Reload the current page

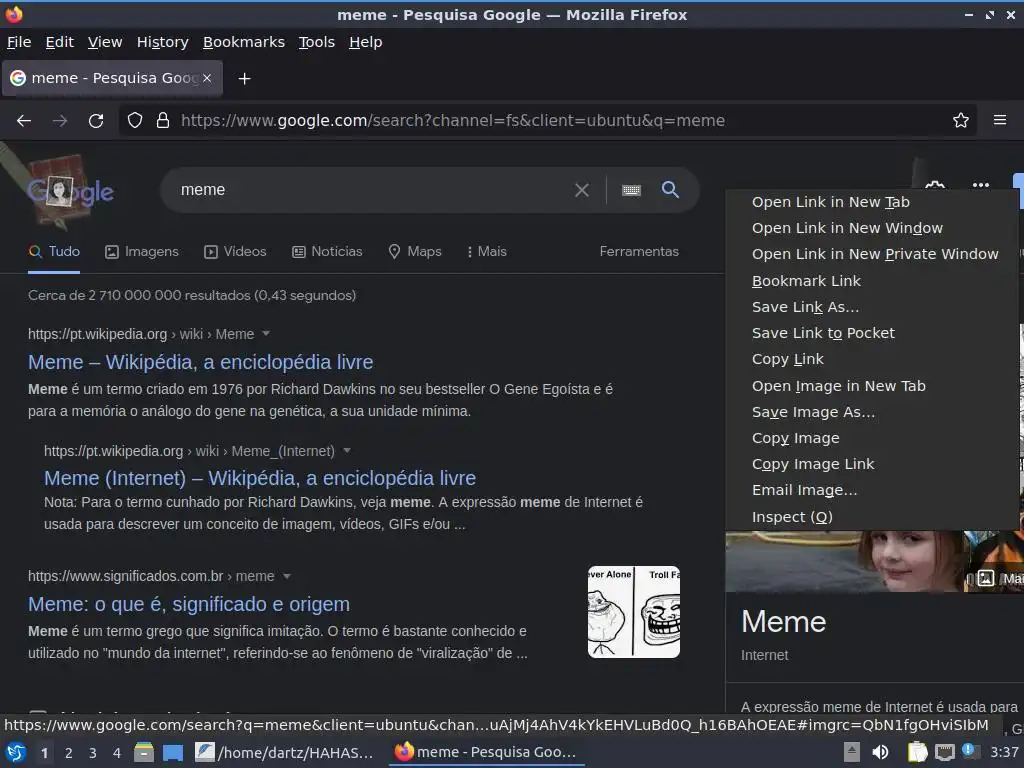[x=96, y=120]
